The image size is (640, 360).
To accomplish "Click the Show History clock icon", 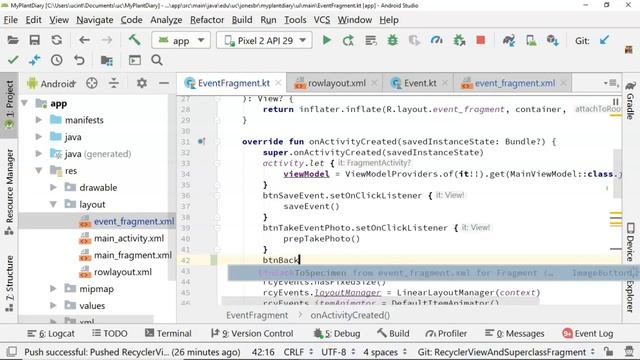I will pos(57,60).
